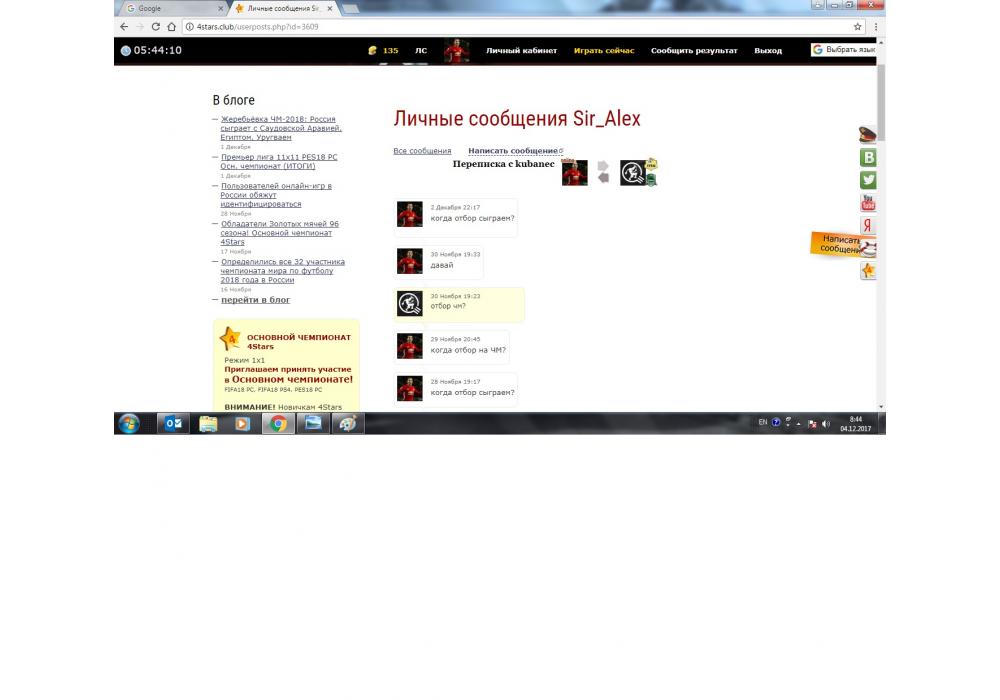Open blog post Пользователей онлайн-игр в России

[x=276, y=195]
